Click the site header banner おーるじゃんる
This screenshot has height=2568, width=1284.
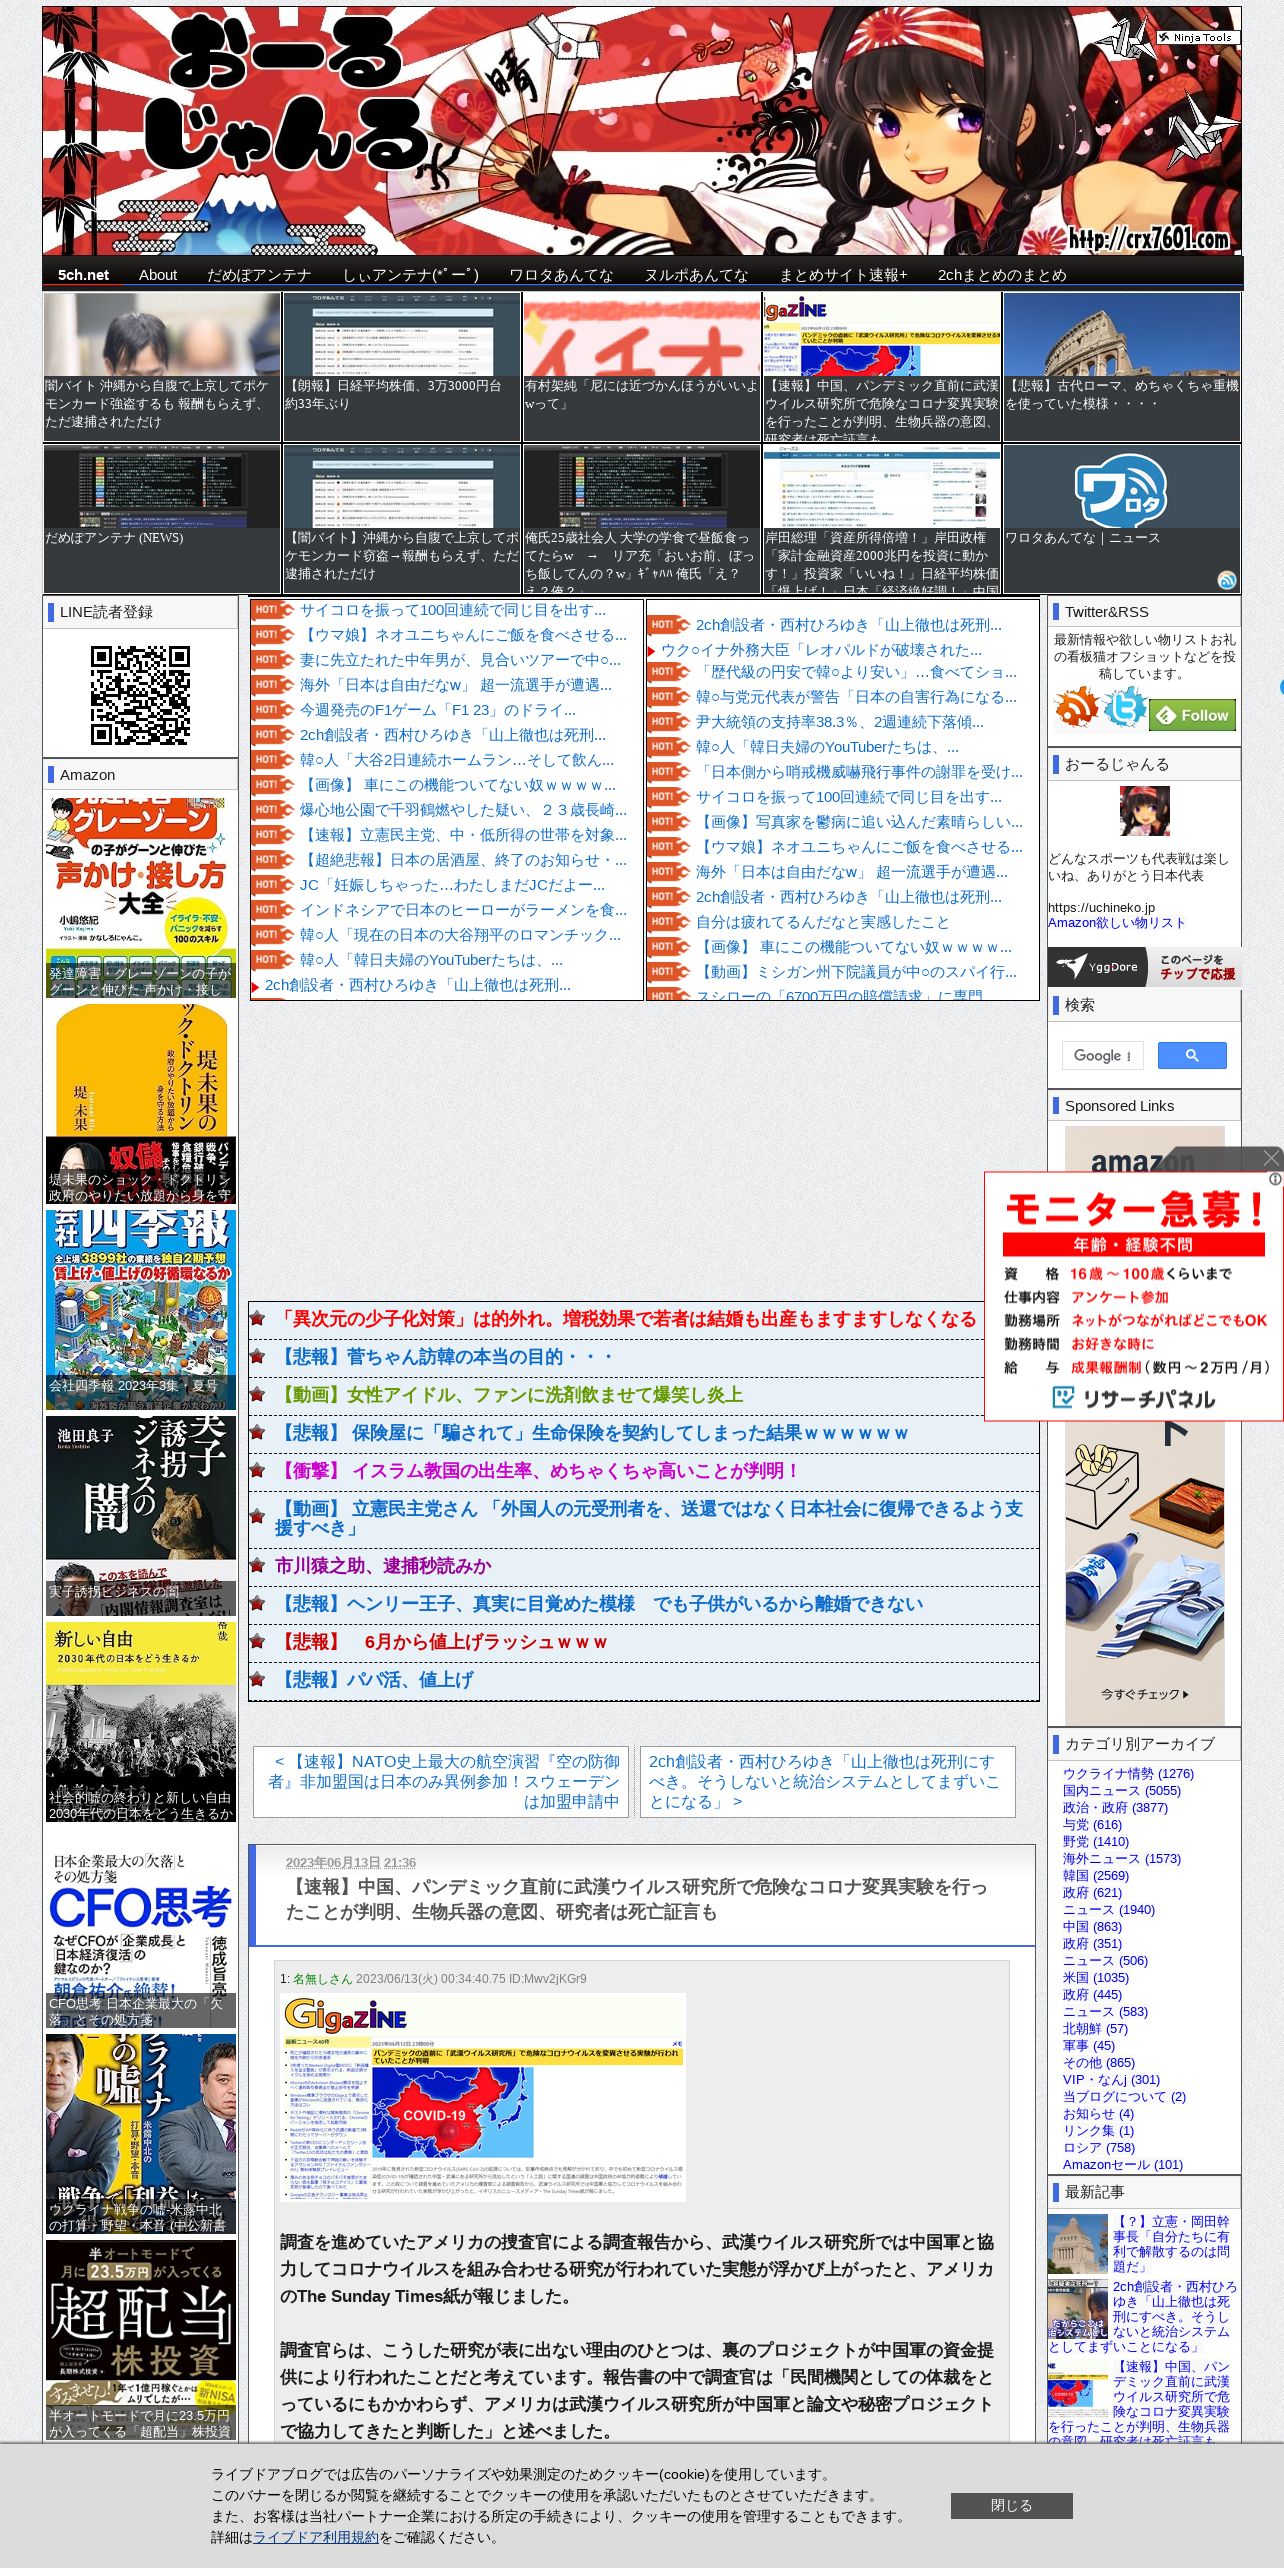click(x=642, y=131)
